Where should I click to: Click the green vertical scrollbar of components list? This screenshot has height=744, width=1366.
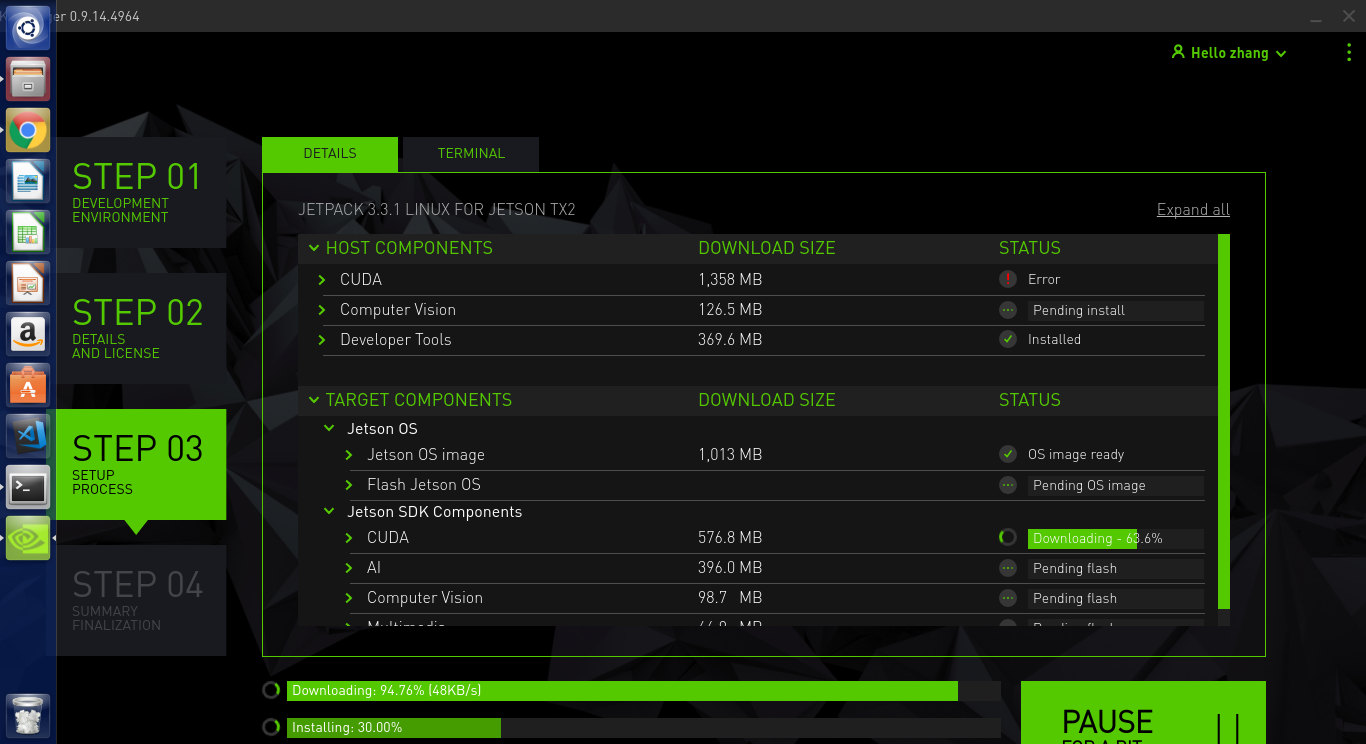pos(1224,422)
